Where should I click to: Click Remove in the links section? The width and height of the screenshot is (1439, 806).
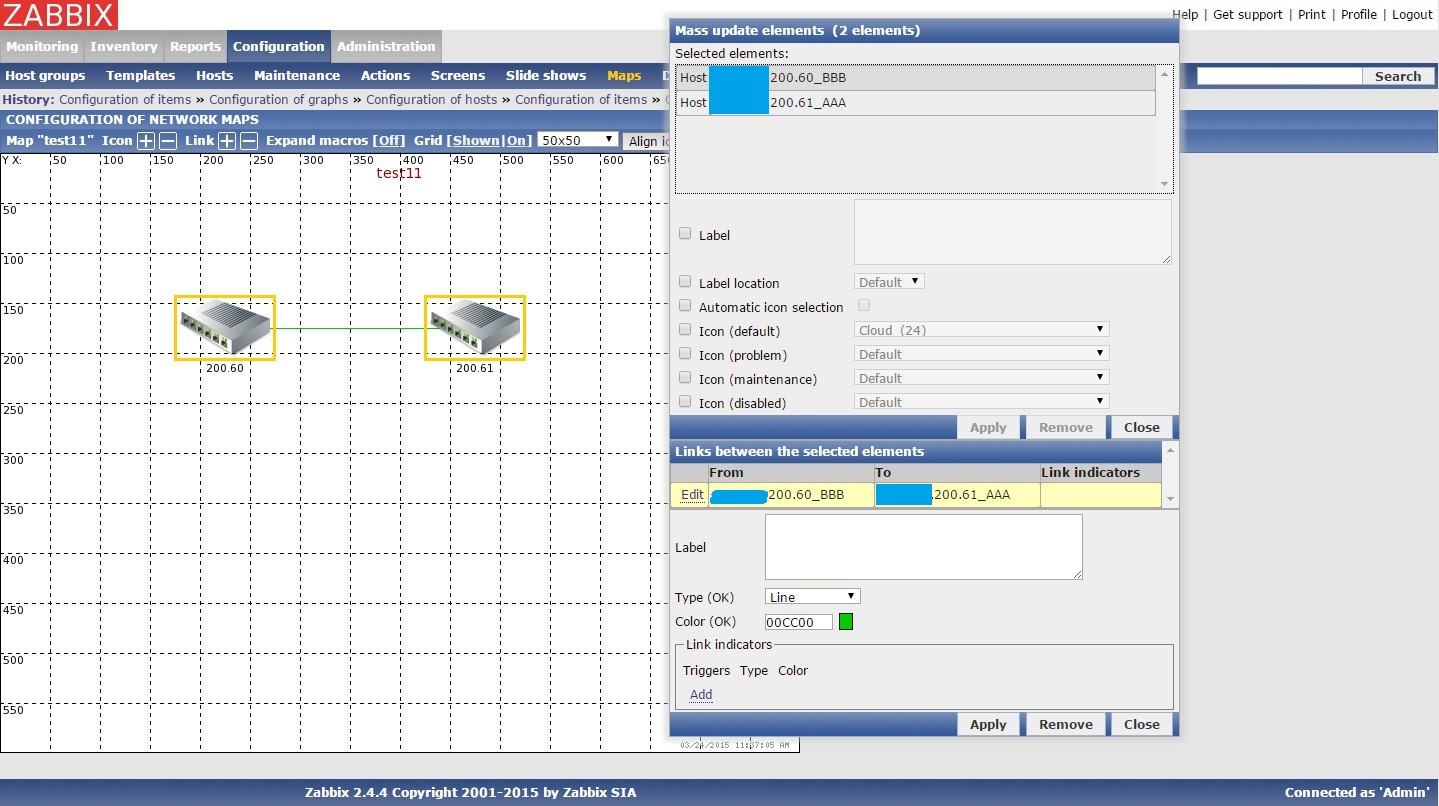1065,724
